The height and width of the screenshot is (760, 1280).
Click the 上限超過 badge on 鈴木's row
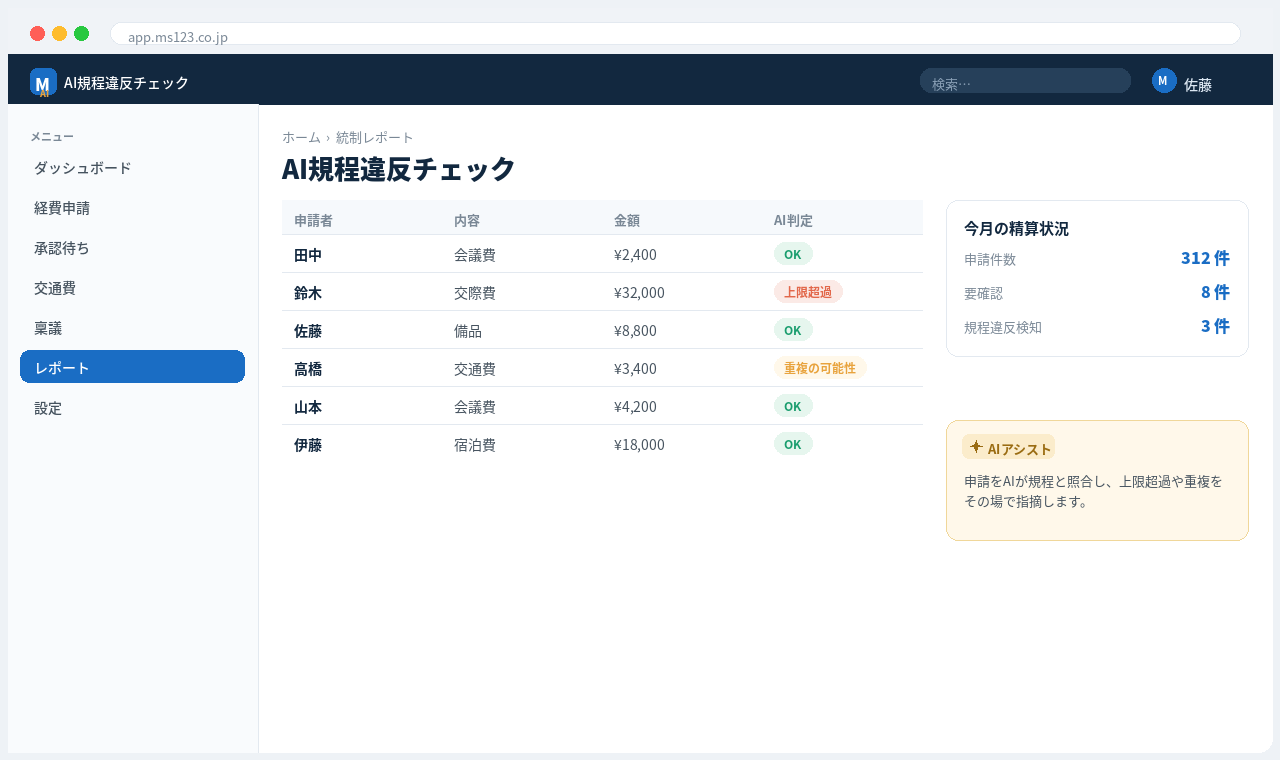tap(808, 292)
